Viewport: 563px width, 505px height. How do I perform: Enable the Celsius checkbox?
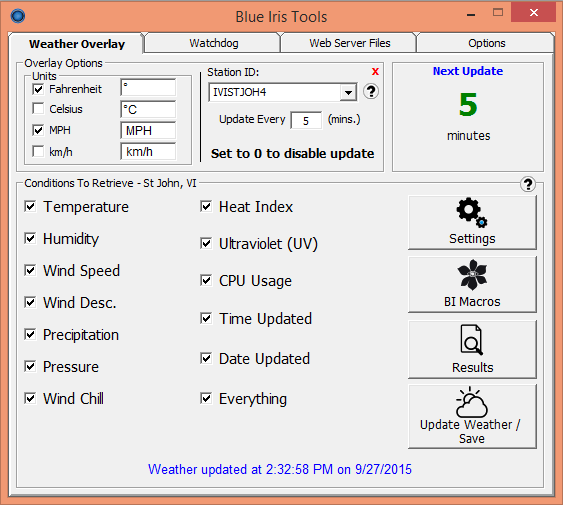coord(38,108)
